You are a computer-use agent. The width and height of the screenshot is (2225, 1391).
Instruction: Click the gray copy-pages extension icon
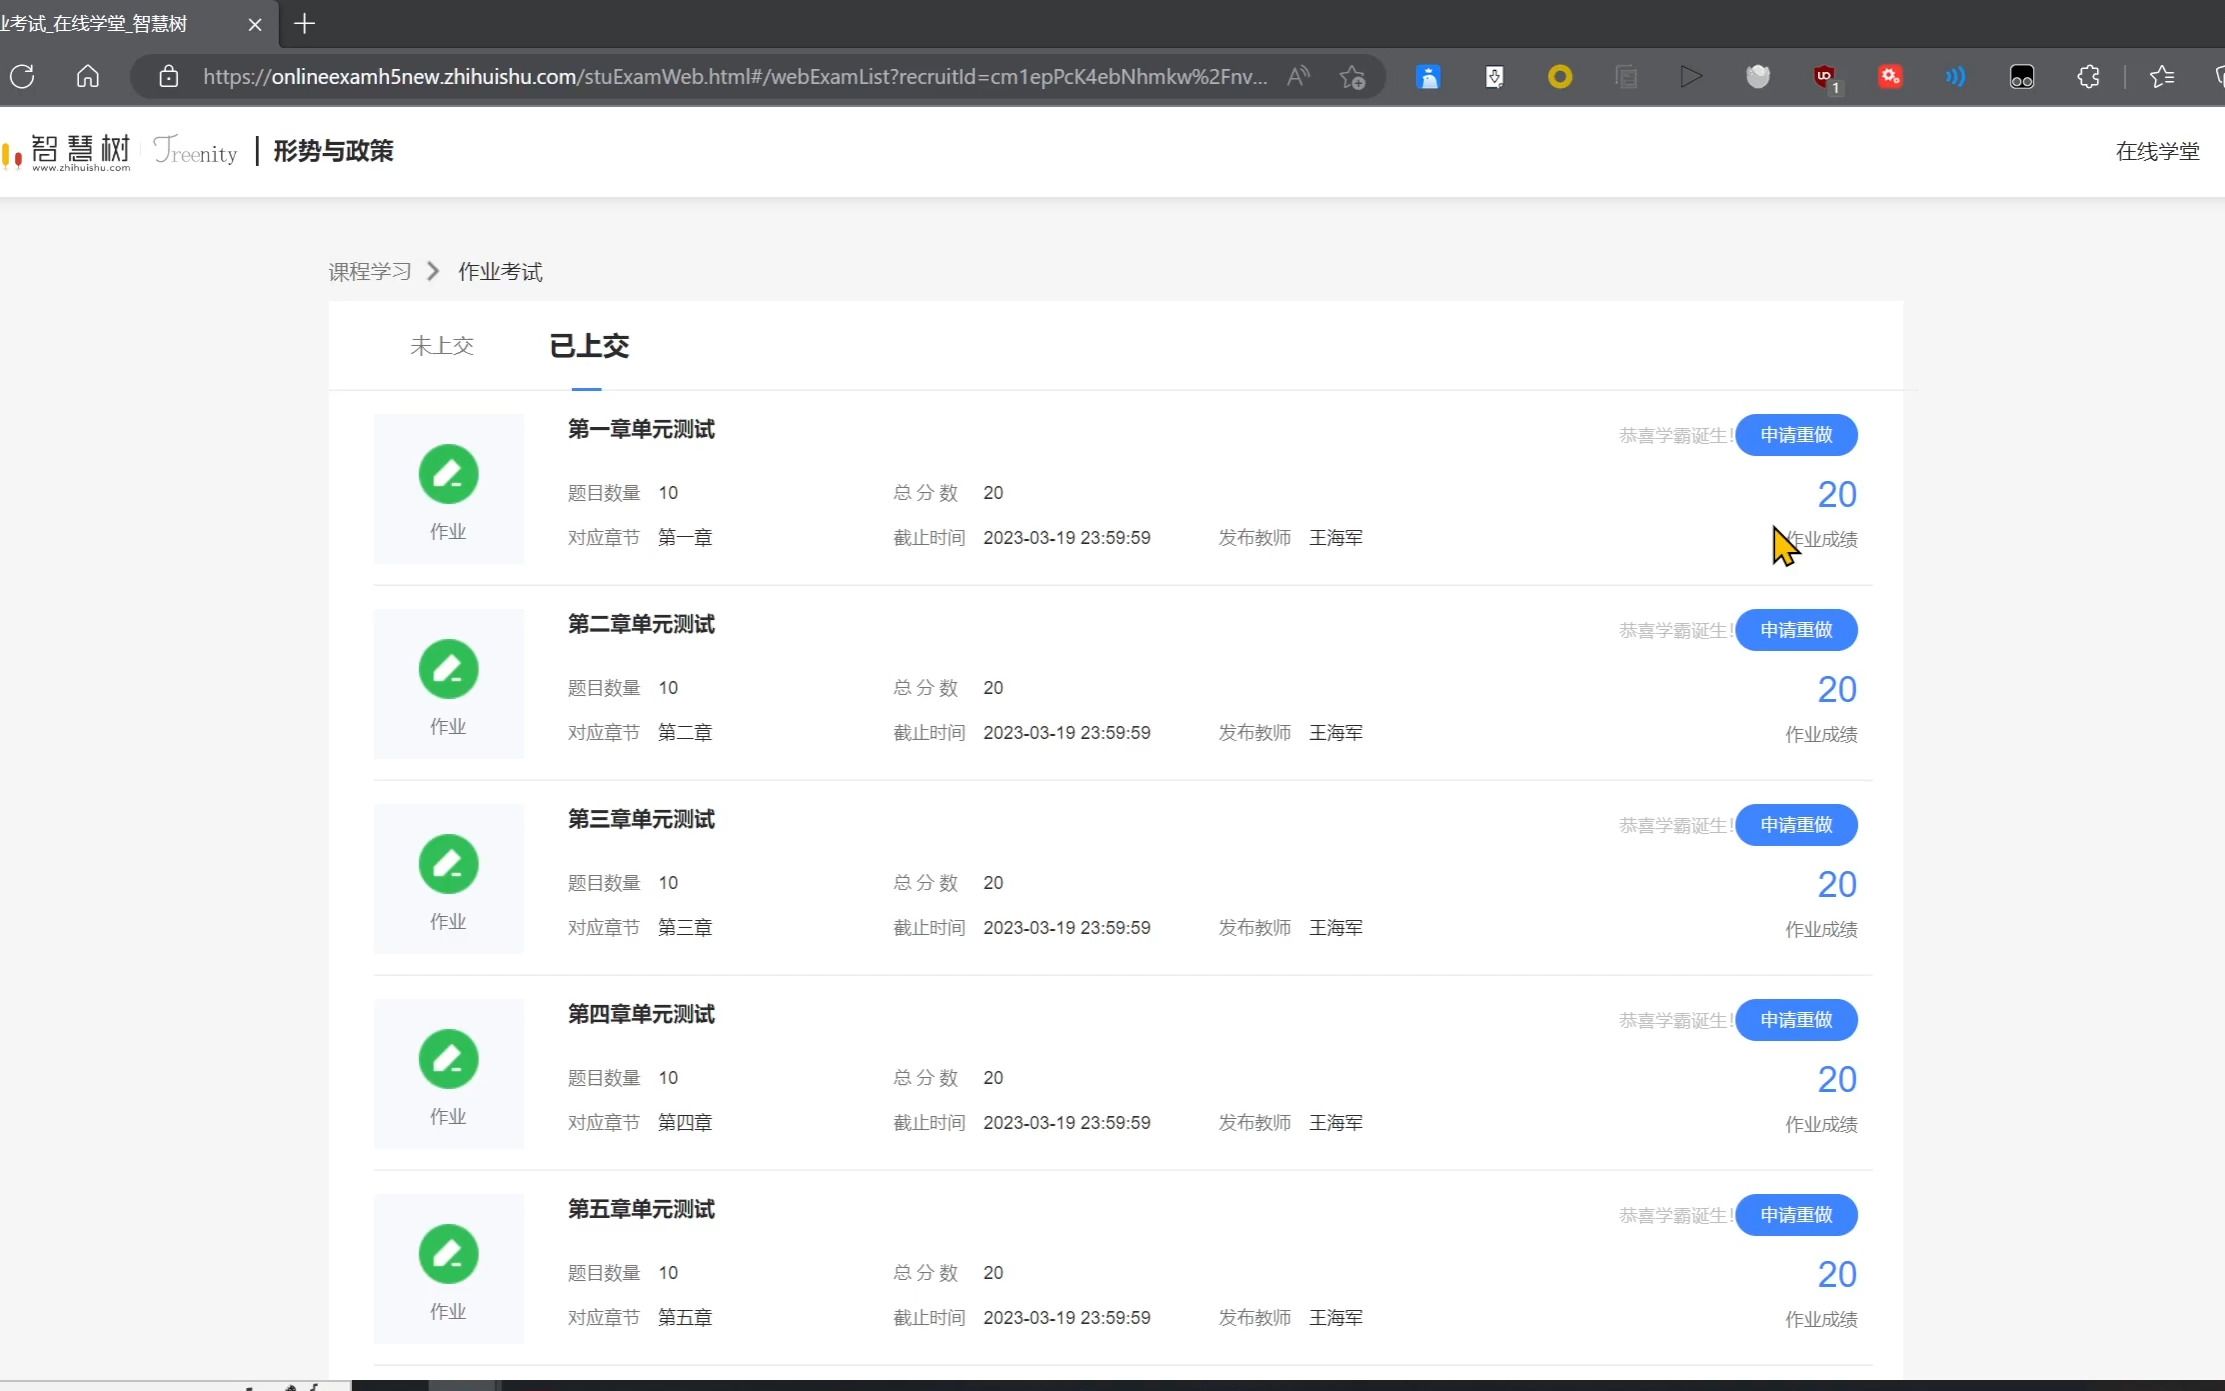click(x=1626, y=76)
